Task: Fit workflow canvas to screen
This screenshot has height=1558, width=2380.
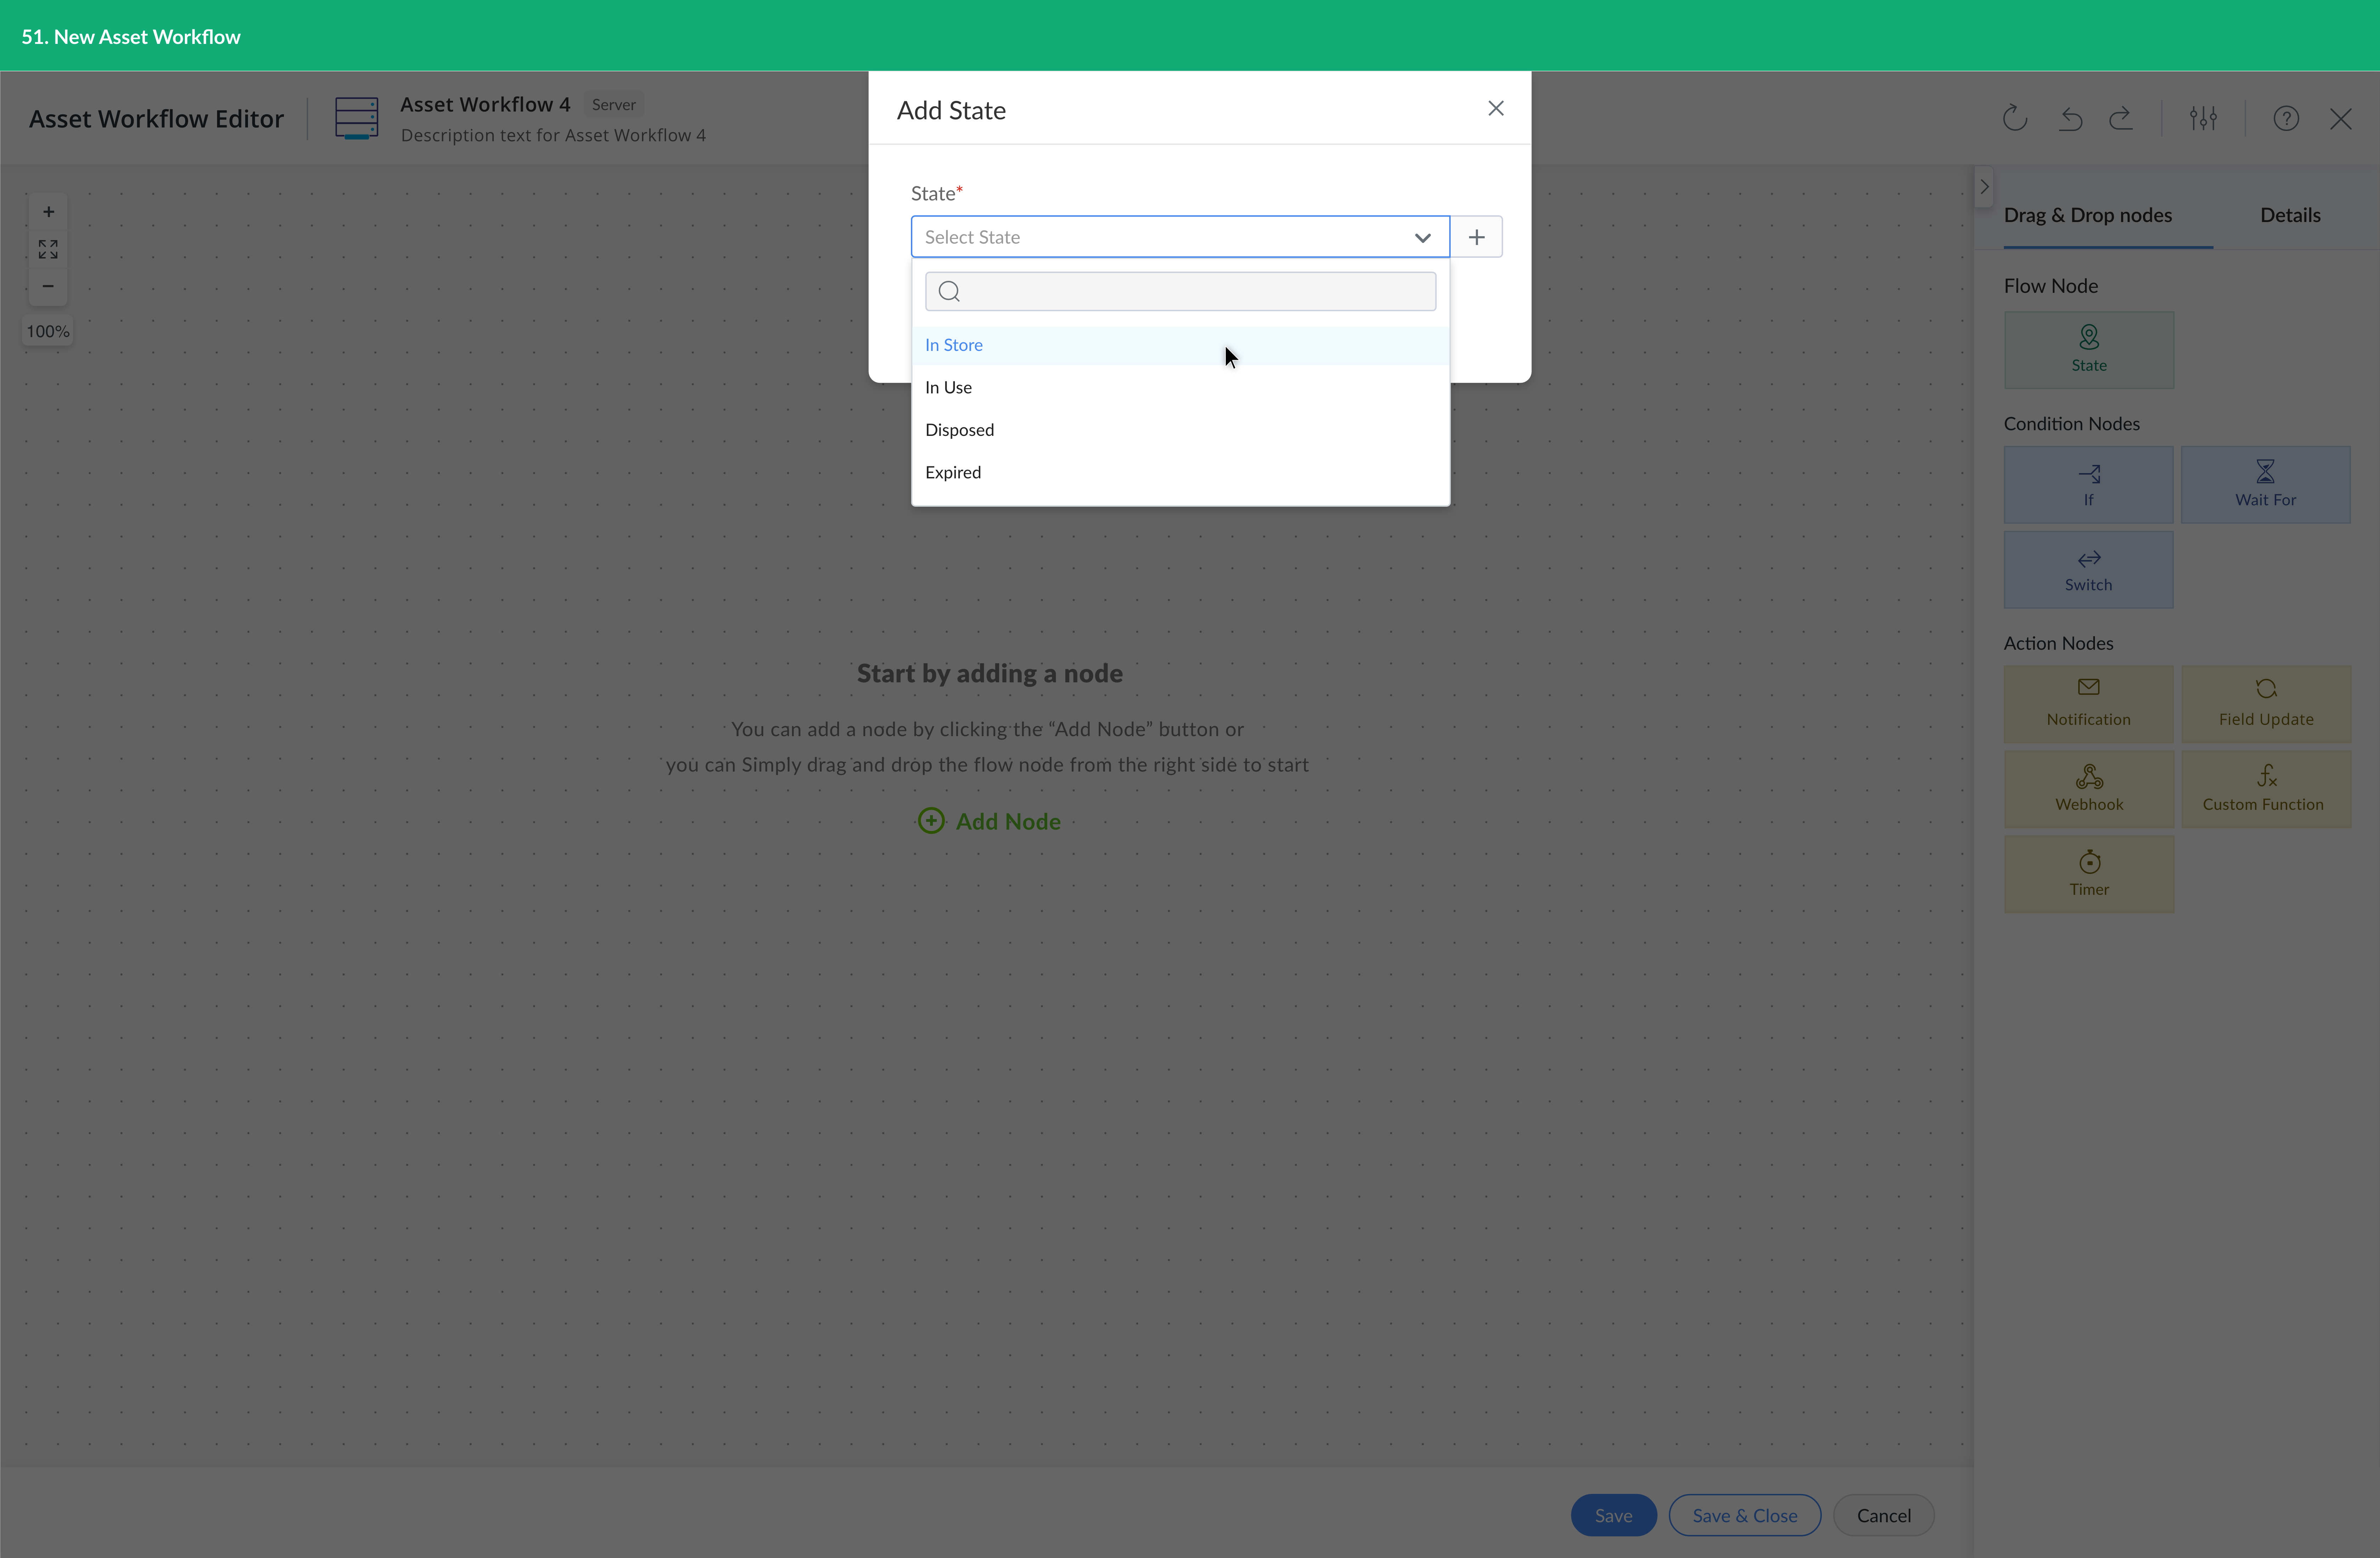Action: [48, 249]
